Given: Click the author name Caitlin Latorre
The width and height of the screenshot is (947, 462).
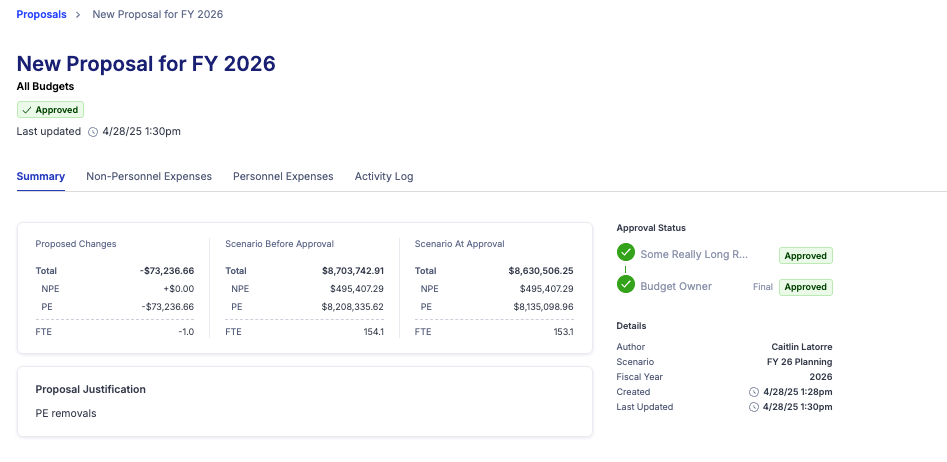Looking at the screenshot, I should point(801,347).
